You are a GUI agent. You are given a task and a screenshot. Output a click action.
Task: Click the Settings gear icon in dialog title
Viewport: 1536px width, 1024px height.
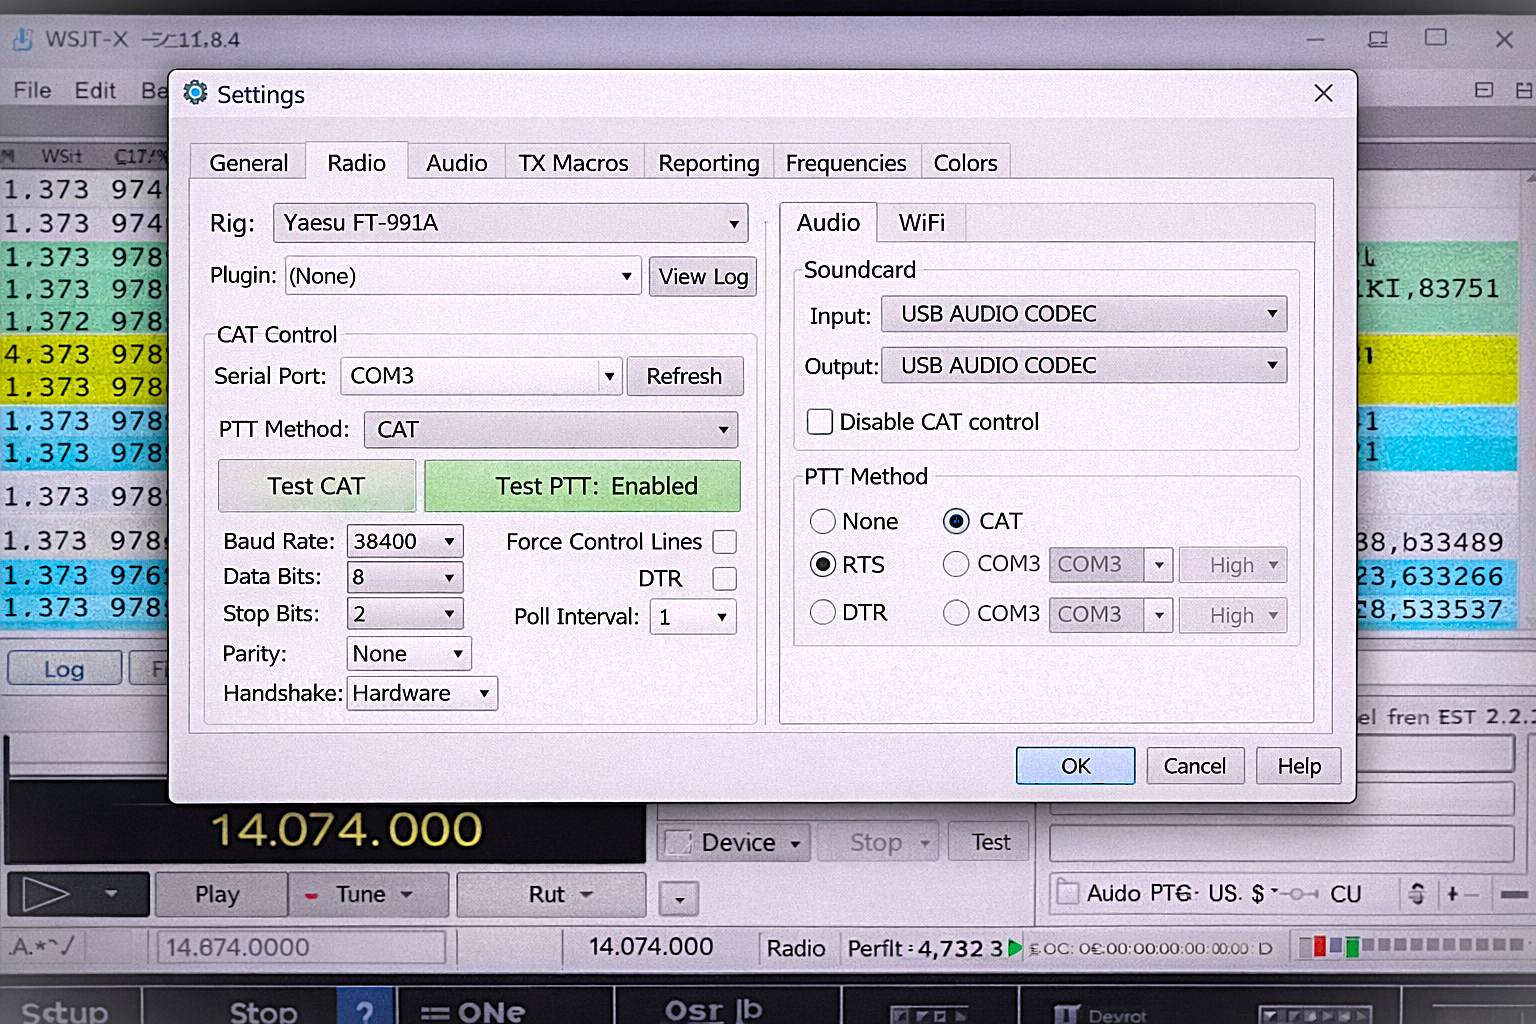pos(195,93)
